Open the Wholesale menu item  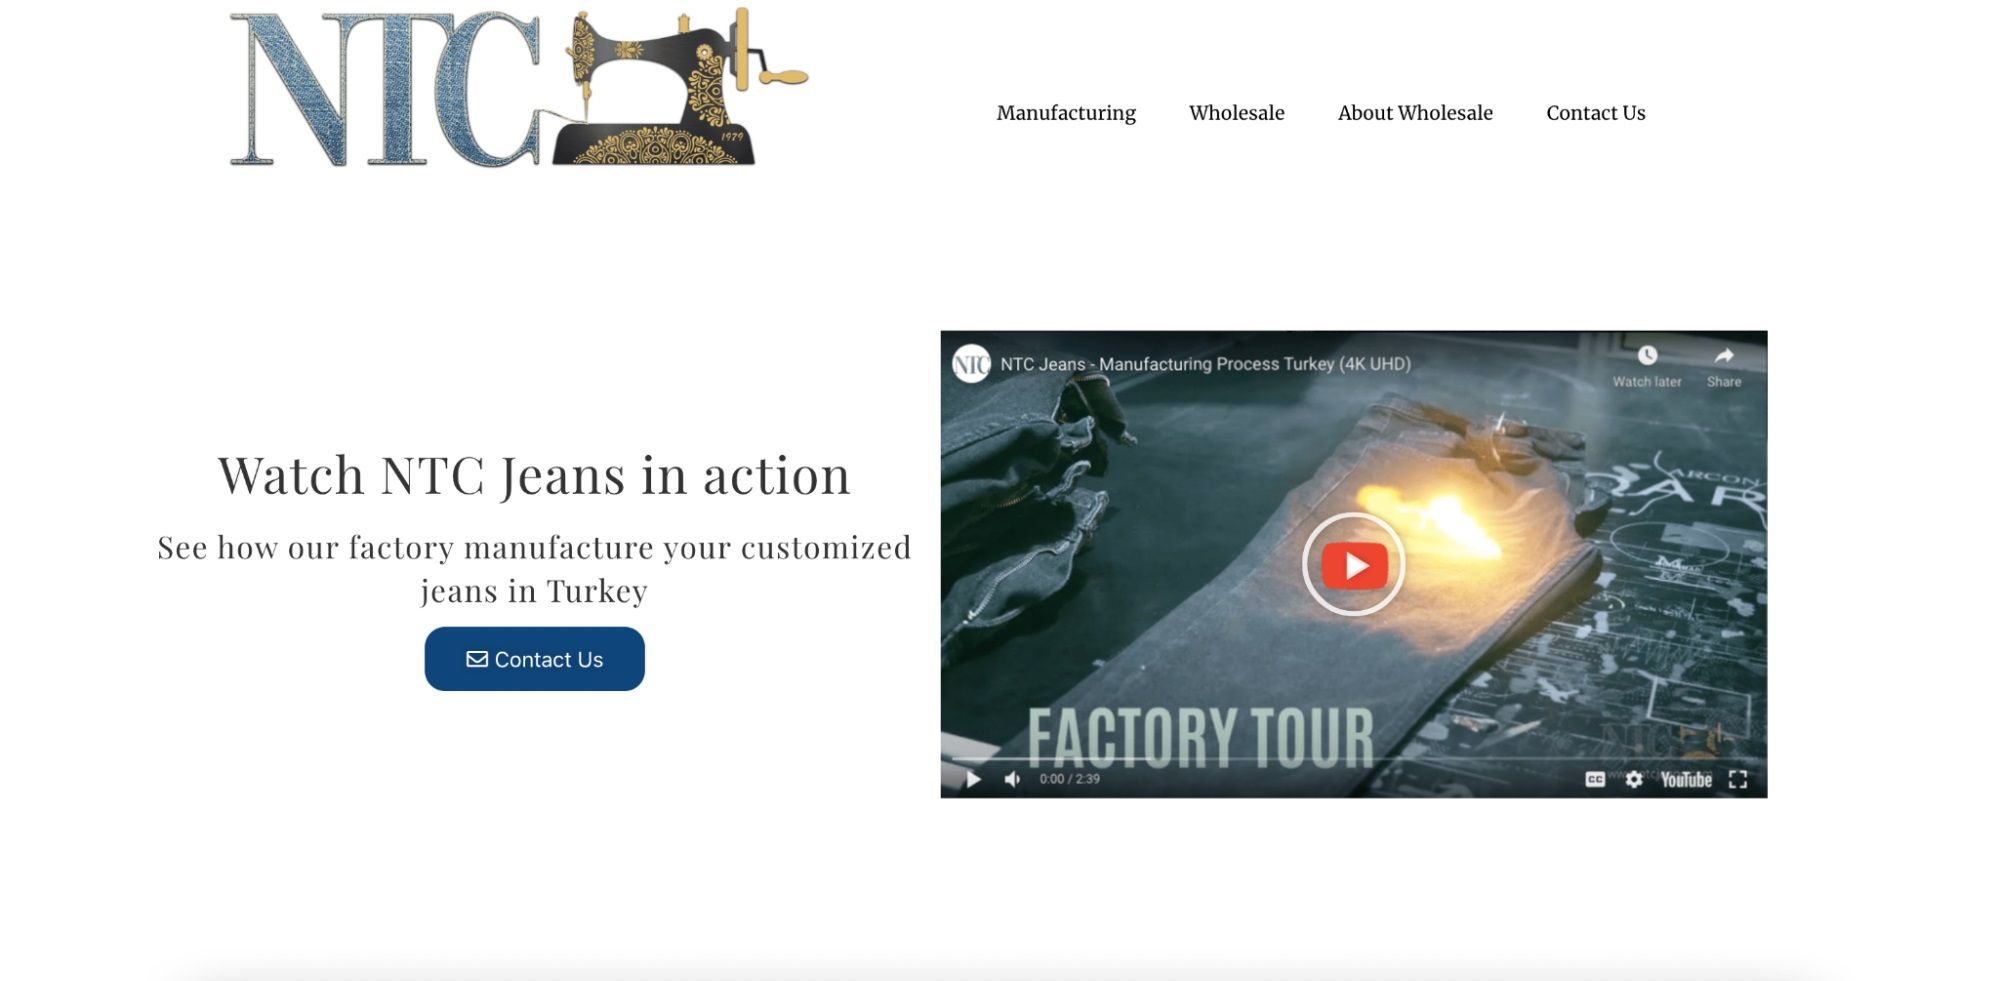1237,113
